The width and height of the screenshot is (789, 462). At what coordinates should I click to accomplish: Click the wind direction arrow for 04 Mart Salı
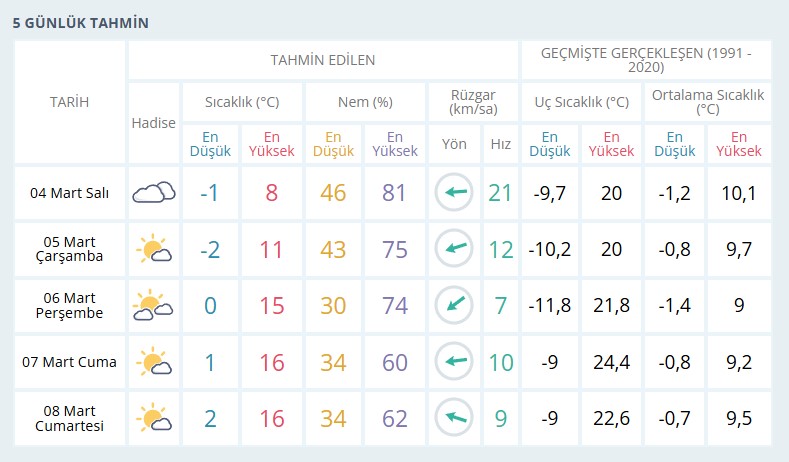[454, 192]
